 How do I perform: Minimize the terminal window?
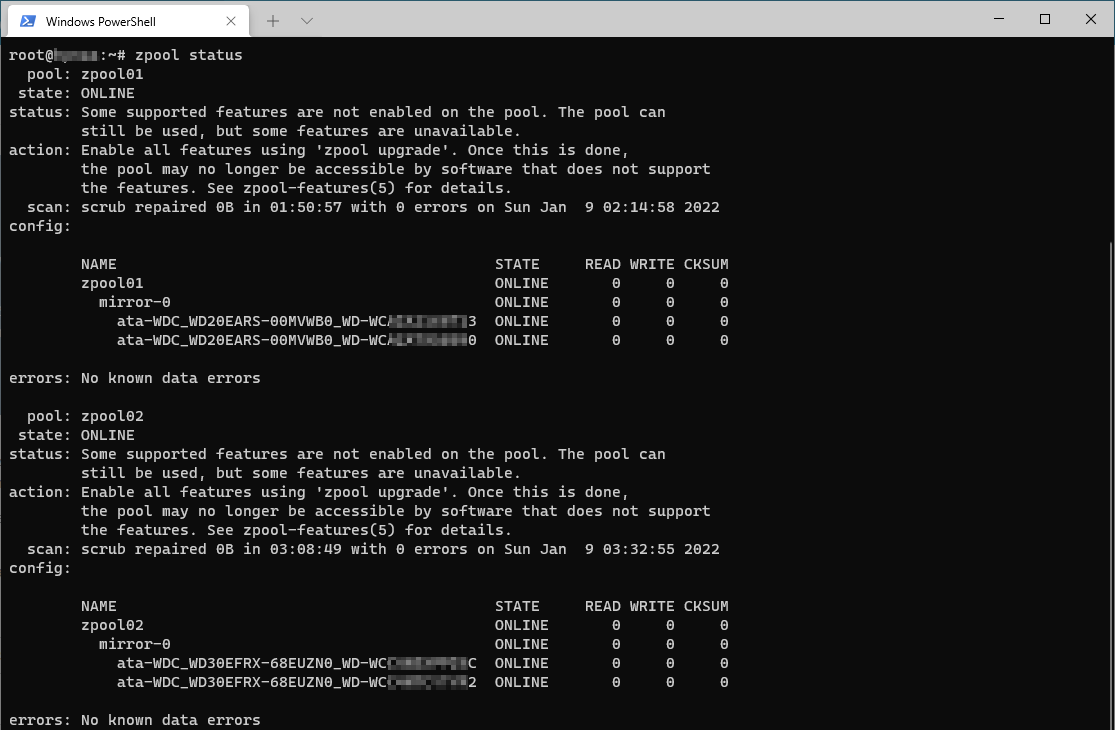pos(997,19)
